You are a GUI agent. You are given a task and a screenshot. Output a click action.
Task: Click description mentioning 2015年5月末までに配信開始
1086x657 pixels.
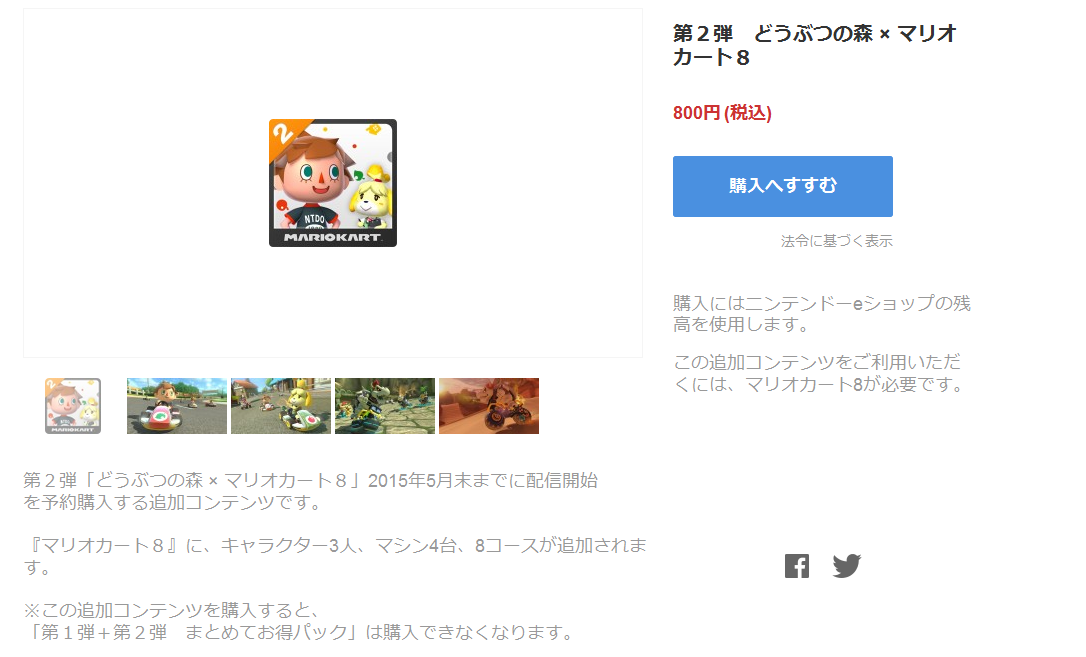[x=310, y=491]
